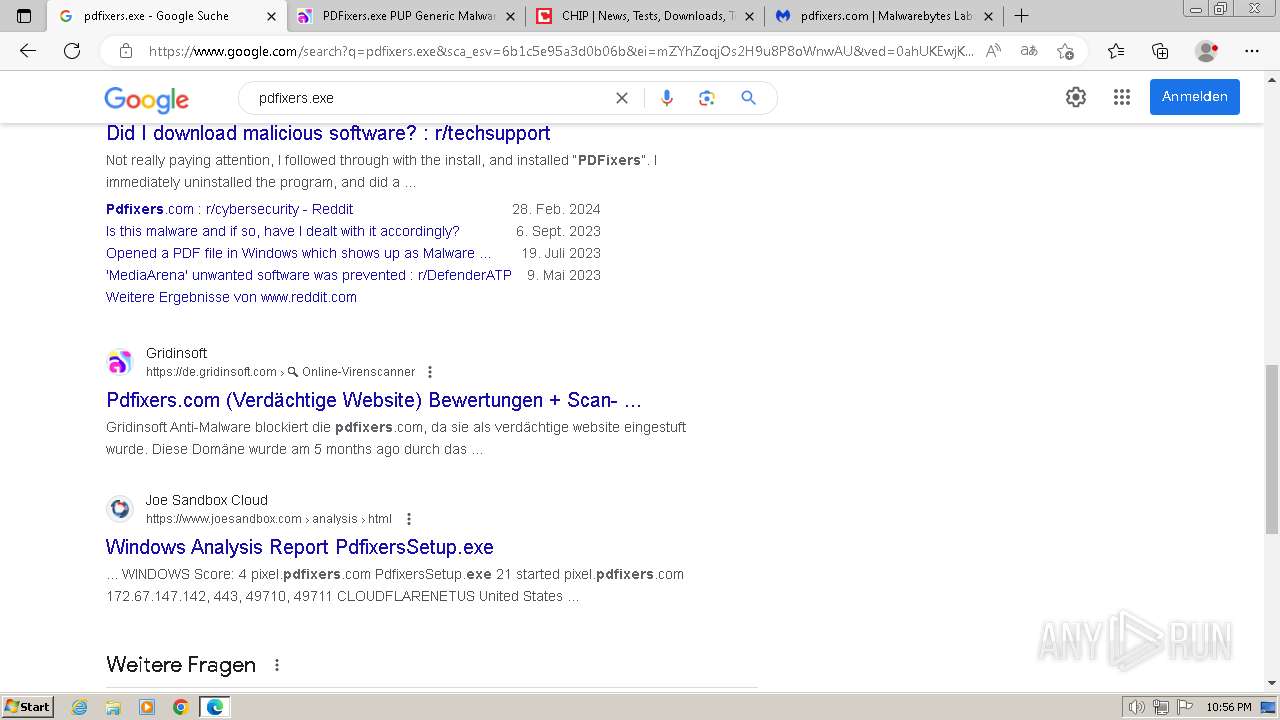Open more options for Joe Sandbox result
Viewport: 1280px width, 720px height.
[408, 519]
